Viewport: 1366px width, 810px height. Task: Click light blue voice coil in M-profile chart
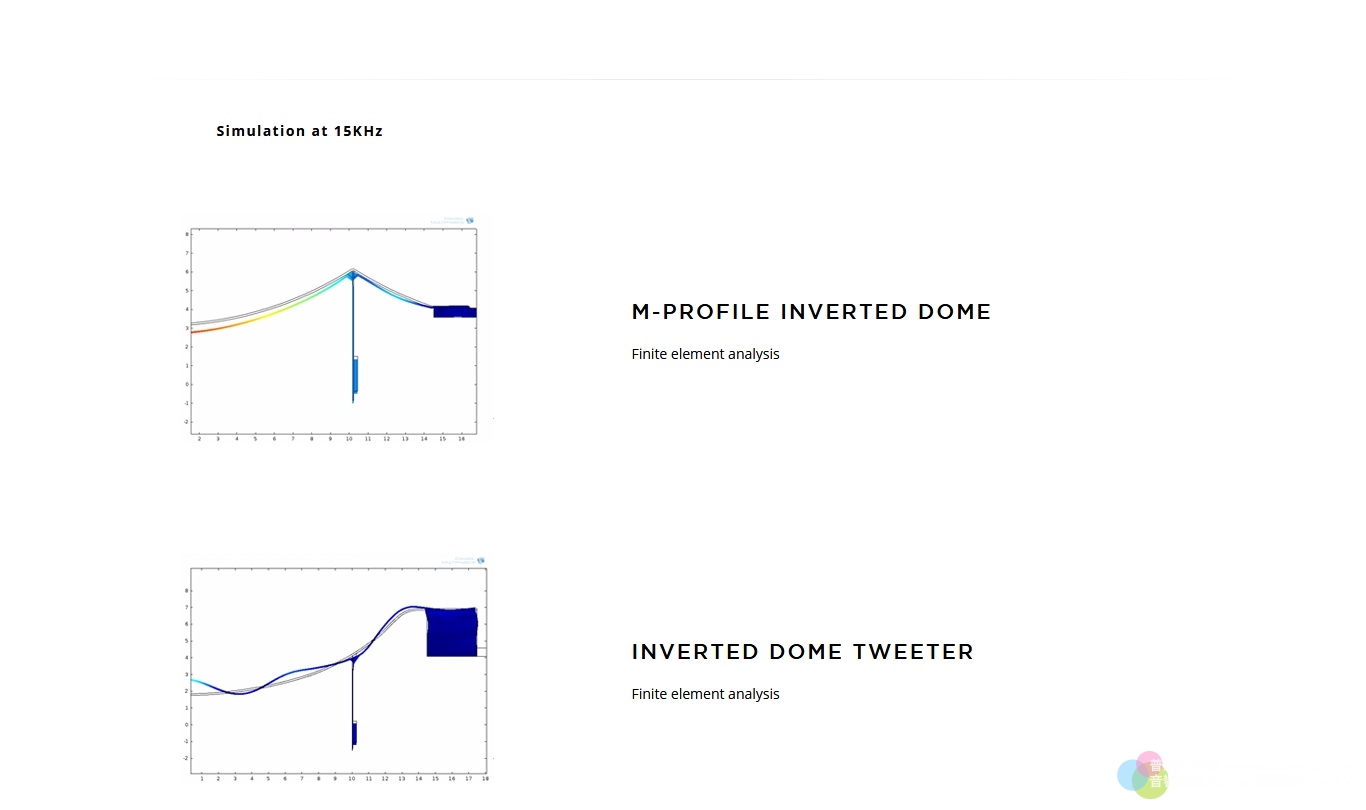[355, 374]
